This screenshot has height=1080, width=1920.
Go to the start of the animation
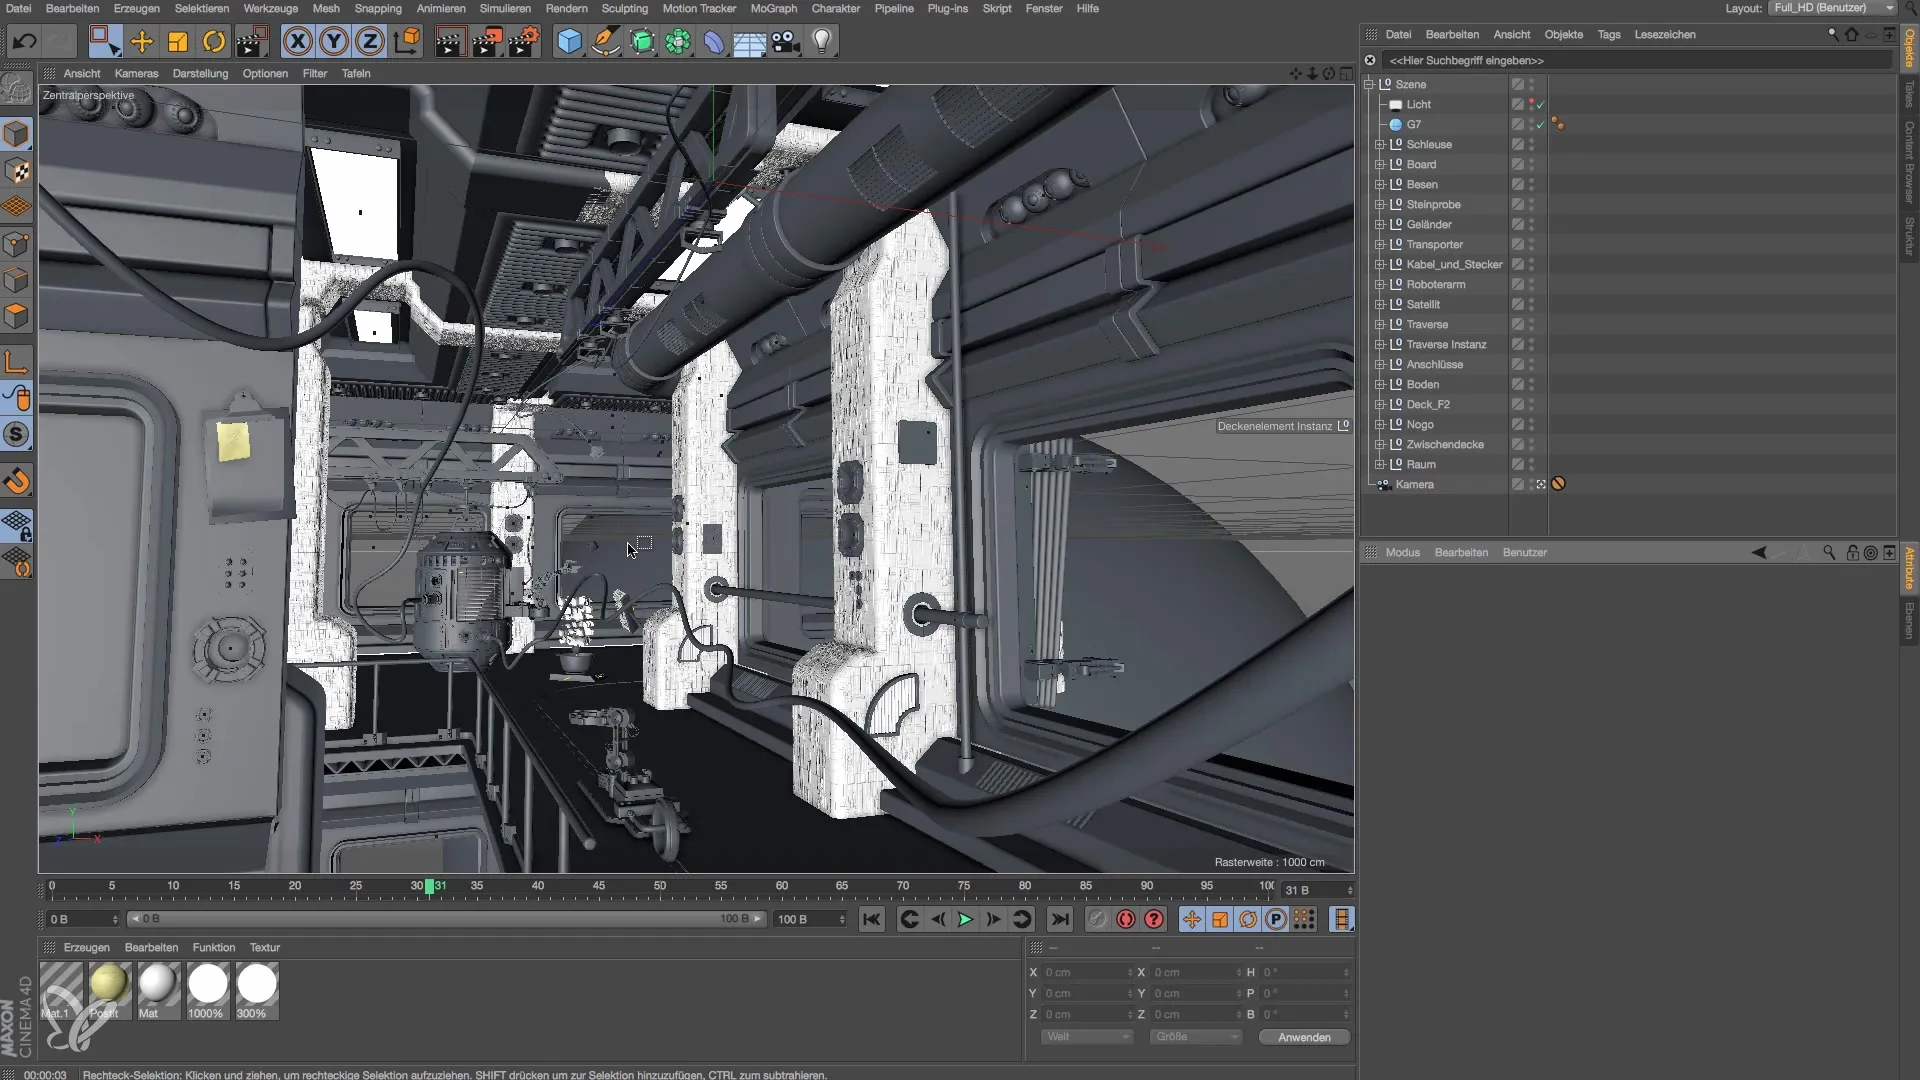click(872, 919)
